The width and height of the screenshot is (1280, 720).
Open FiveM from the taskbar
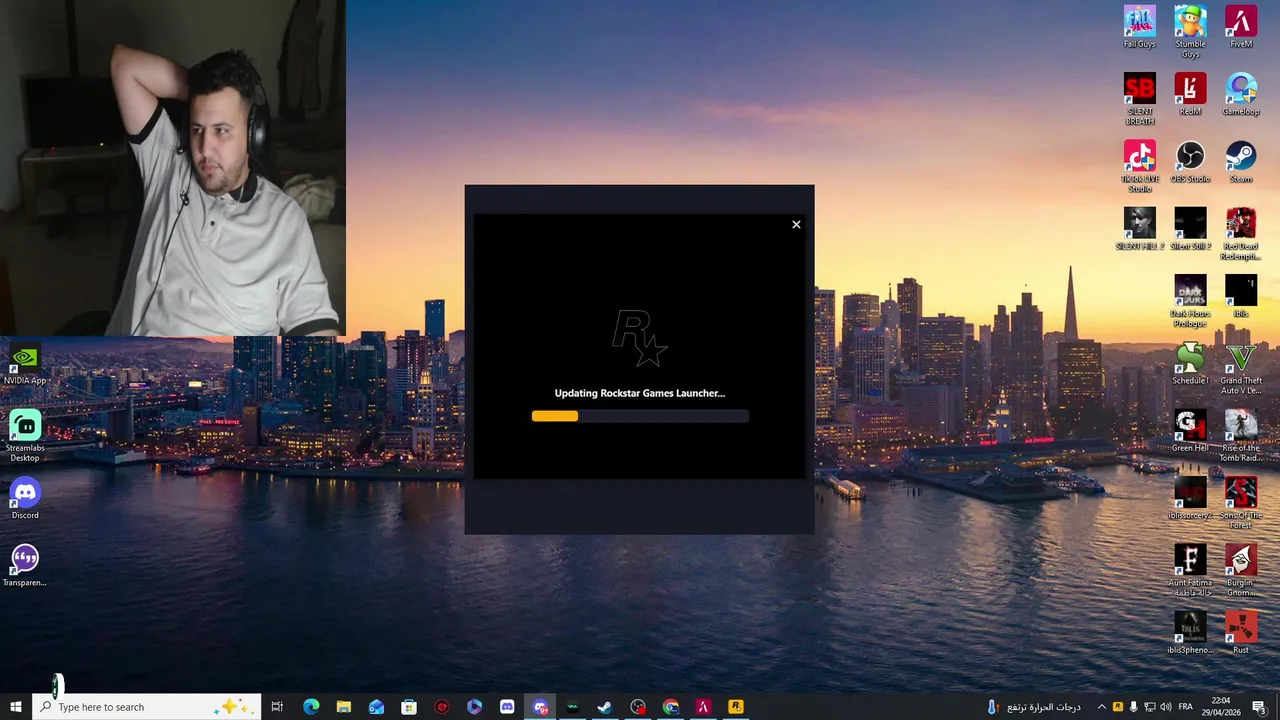click(703, 707)
